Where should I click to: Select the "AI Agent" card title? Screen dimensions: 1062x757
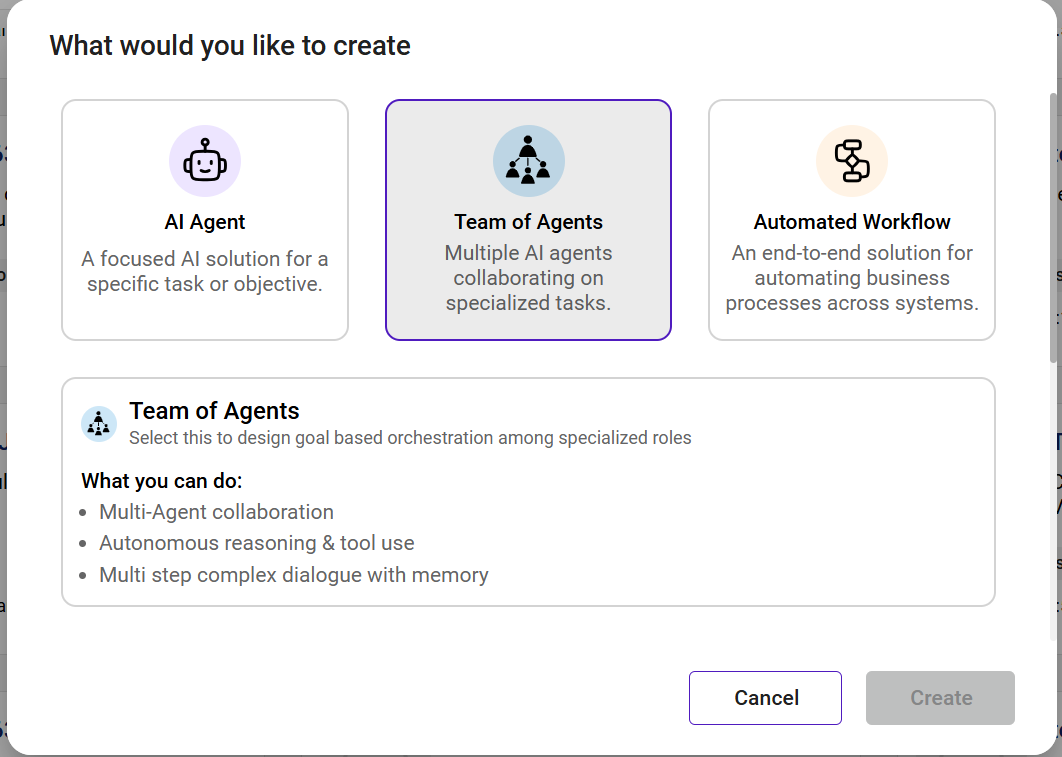point(205,222)
